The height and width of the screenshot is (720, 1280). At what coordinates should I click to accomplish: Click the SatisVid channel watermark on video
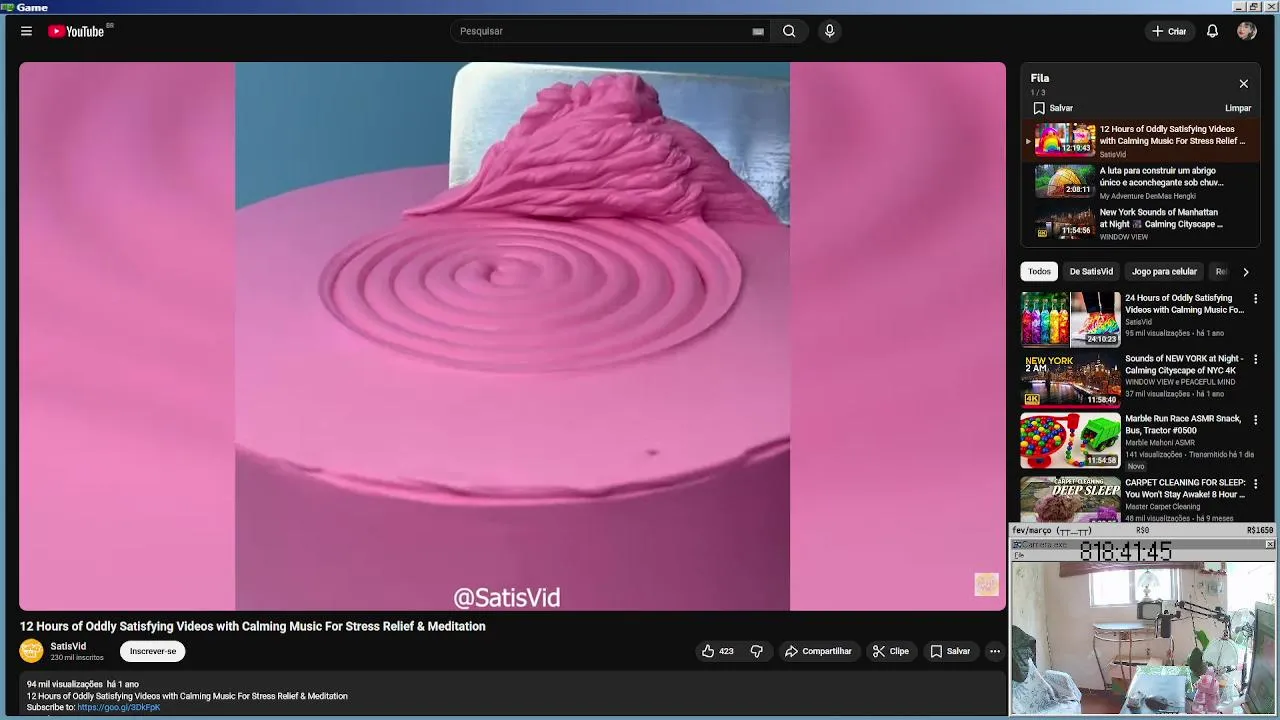[986, 585]
